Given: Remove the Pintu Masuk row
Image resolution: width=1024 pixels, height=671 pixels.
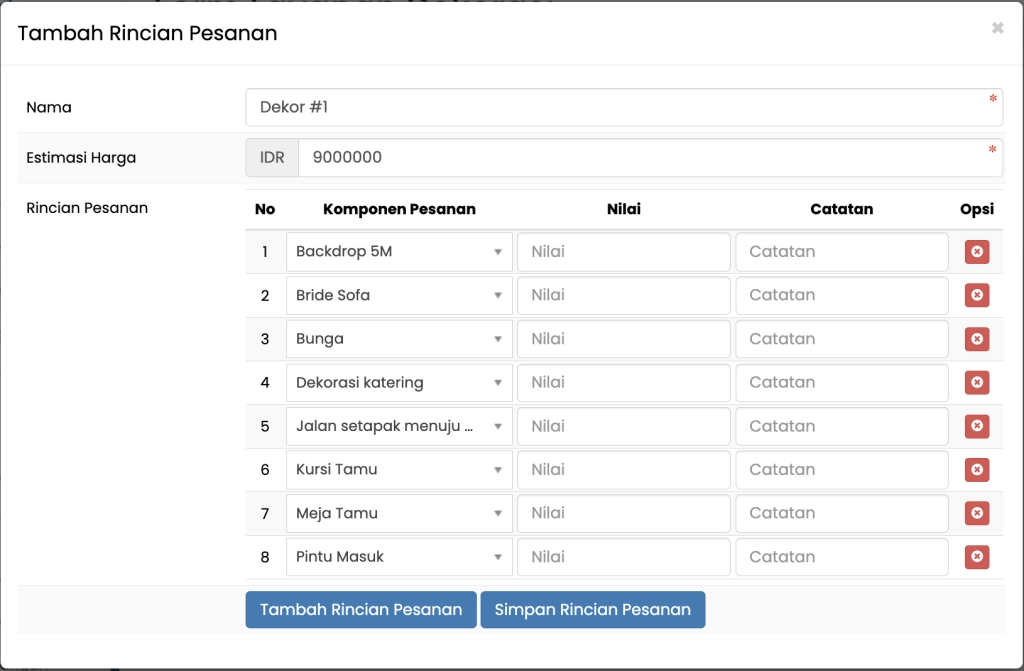Looking at the screenshot, I should pos(976,557).
